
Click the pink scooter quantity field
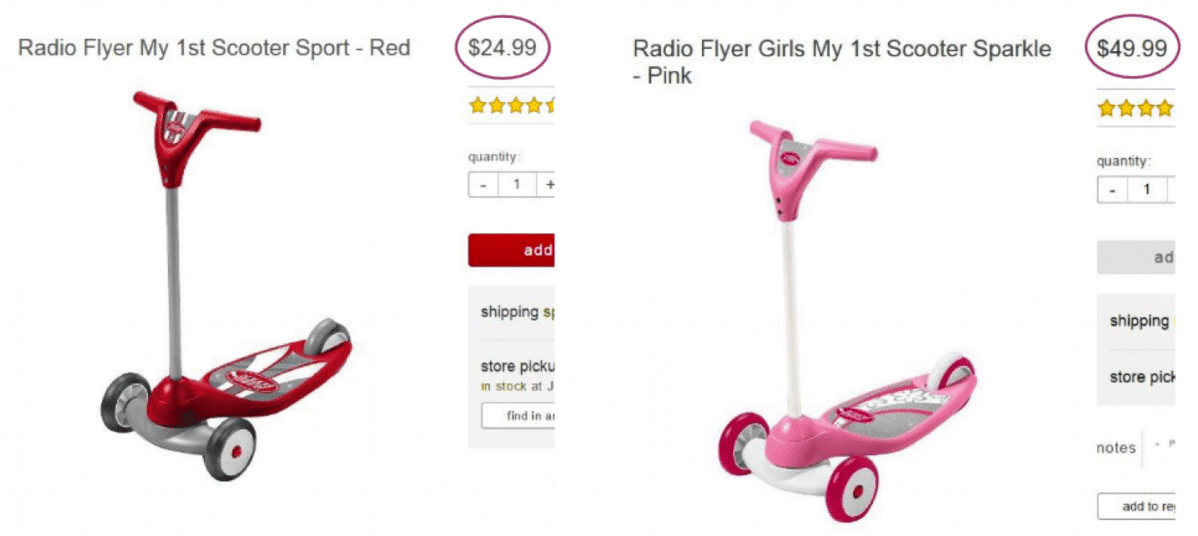(x=1148, y=189)
